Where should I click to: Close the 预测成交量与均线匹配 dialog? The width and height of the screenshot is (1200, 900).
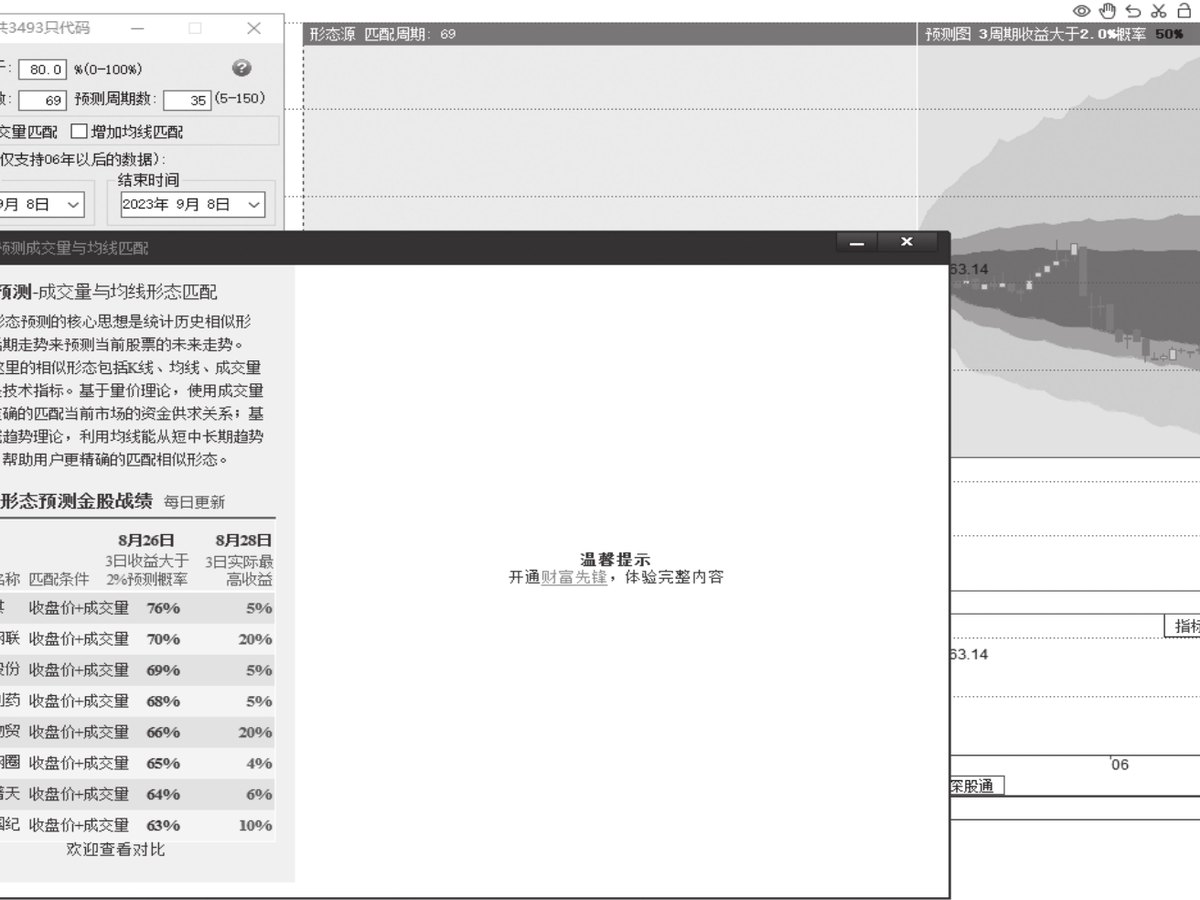[x=907, y=242]
